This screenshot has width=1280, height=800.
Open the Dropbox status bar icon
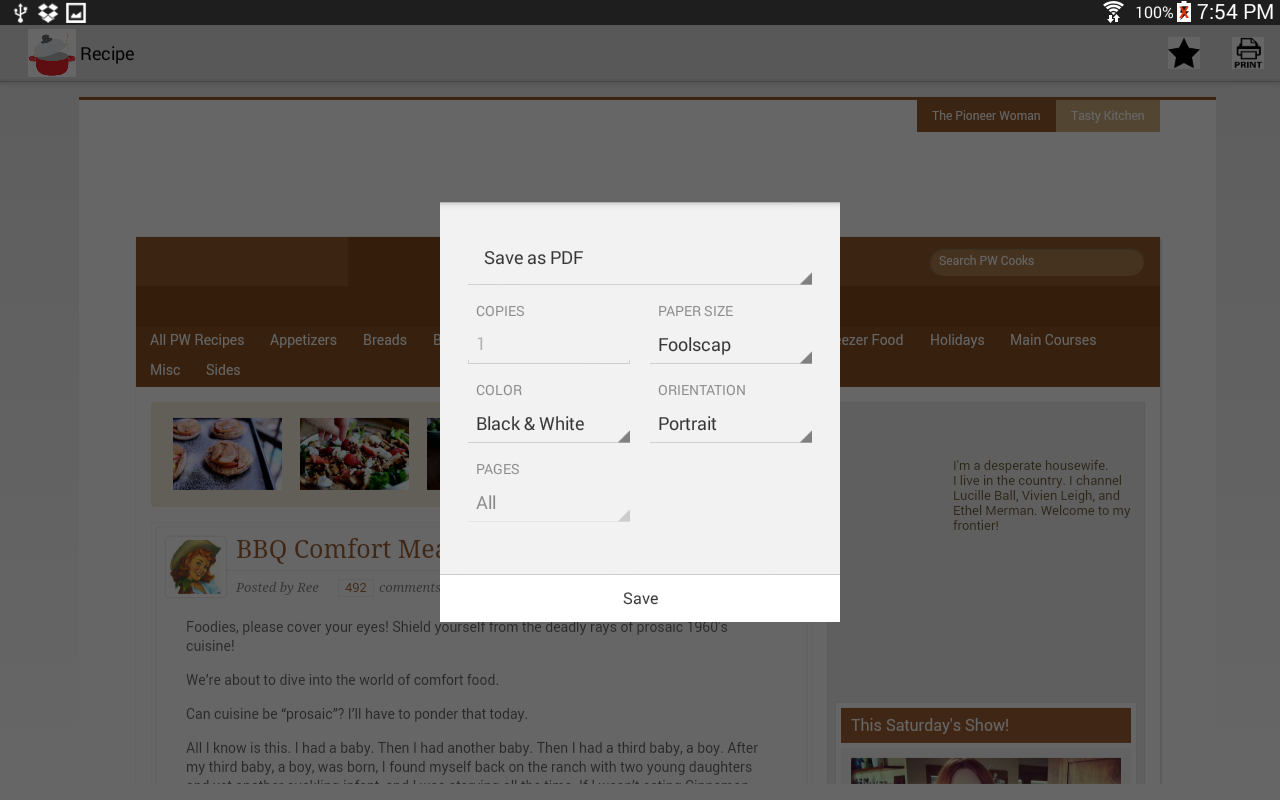pos(47,12)
